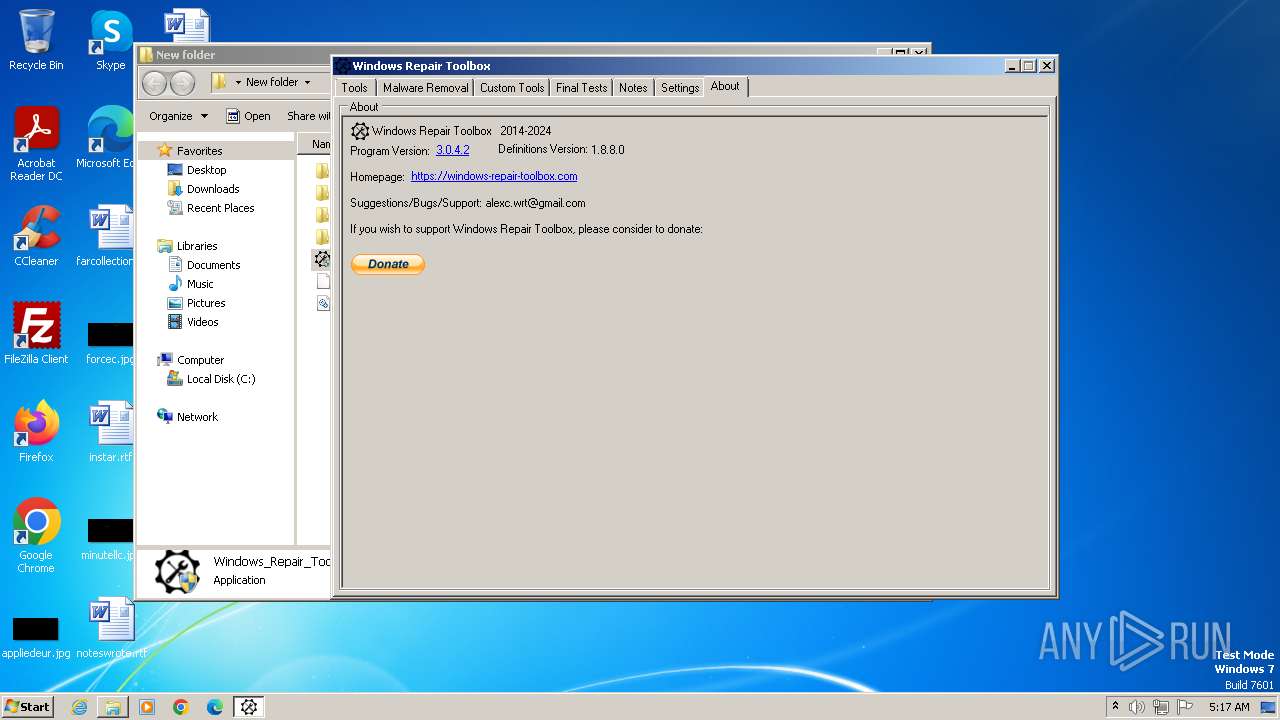Viewport: 1280px width, 720px height.
Task: Click the Start button
Action: (x=27, y=707)
